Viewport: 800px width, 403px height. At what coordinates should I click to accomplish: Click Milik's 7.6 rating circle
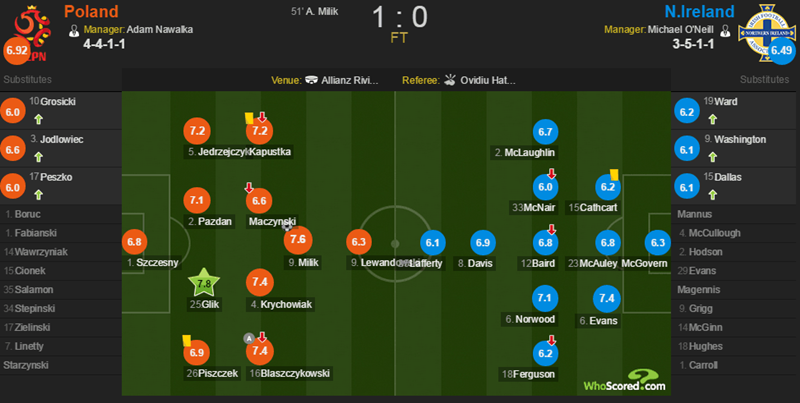pos(298,240)
